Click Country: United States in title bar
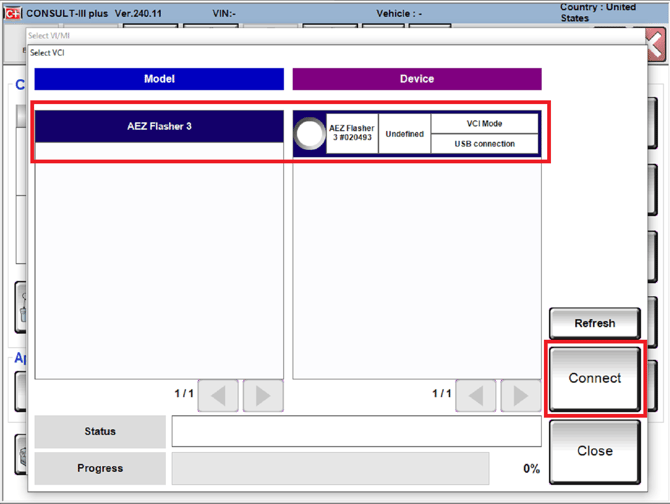 click(x=598, y=13)
